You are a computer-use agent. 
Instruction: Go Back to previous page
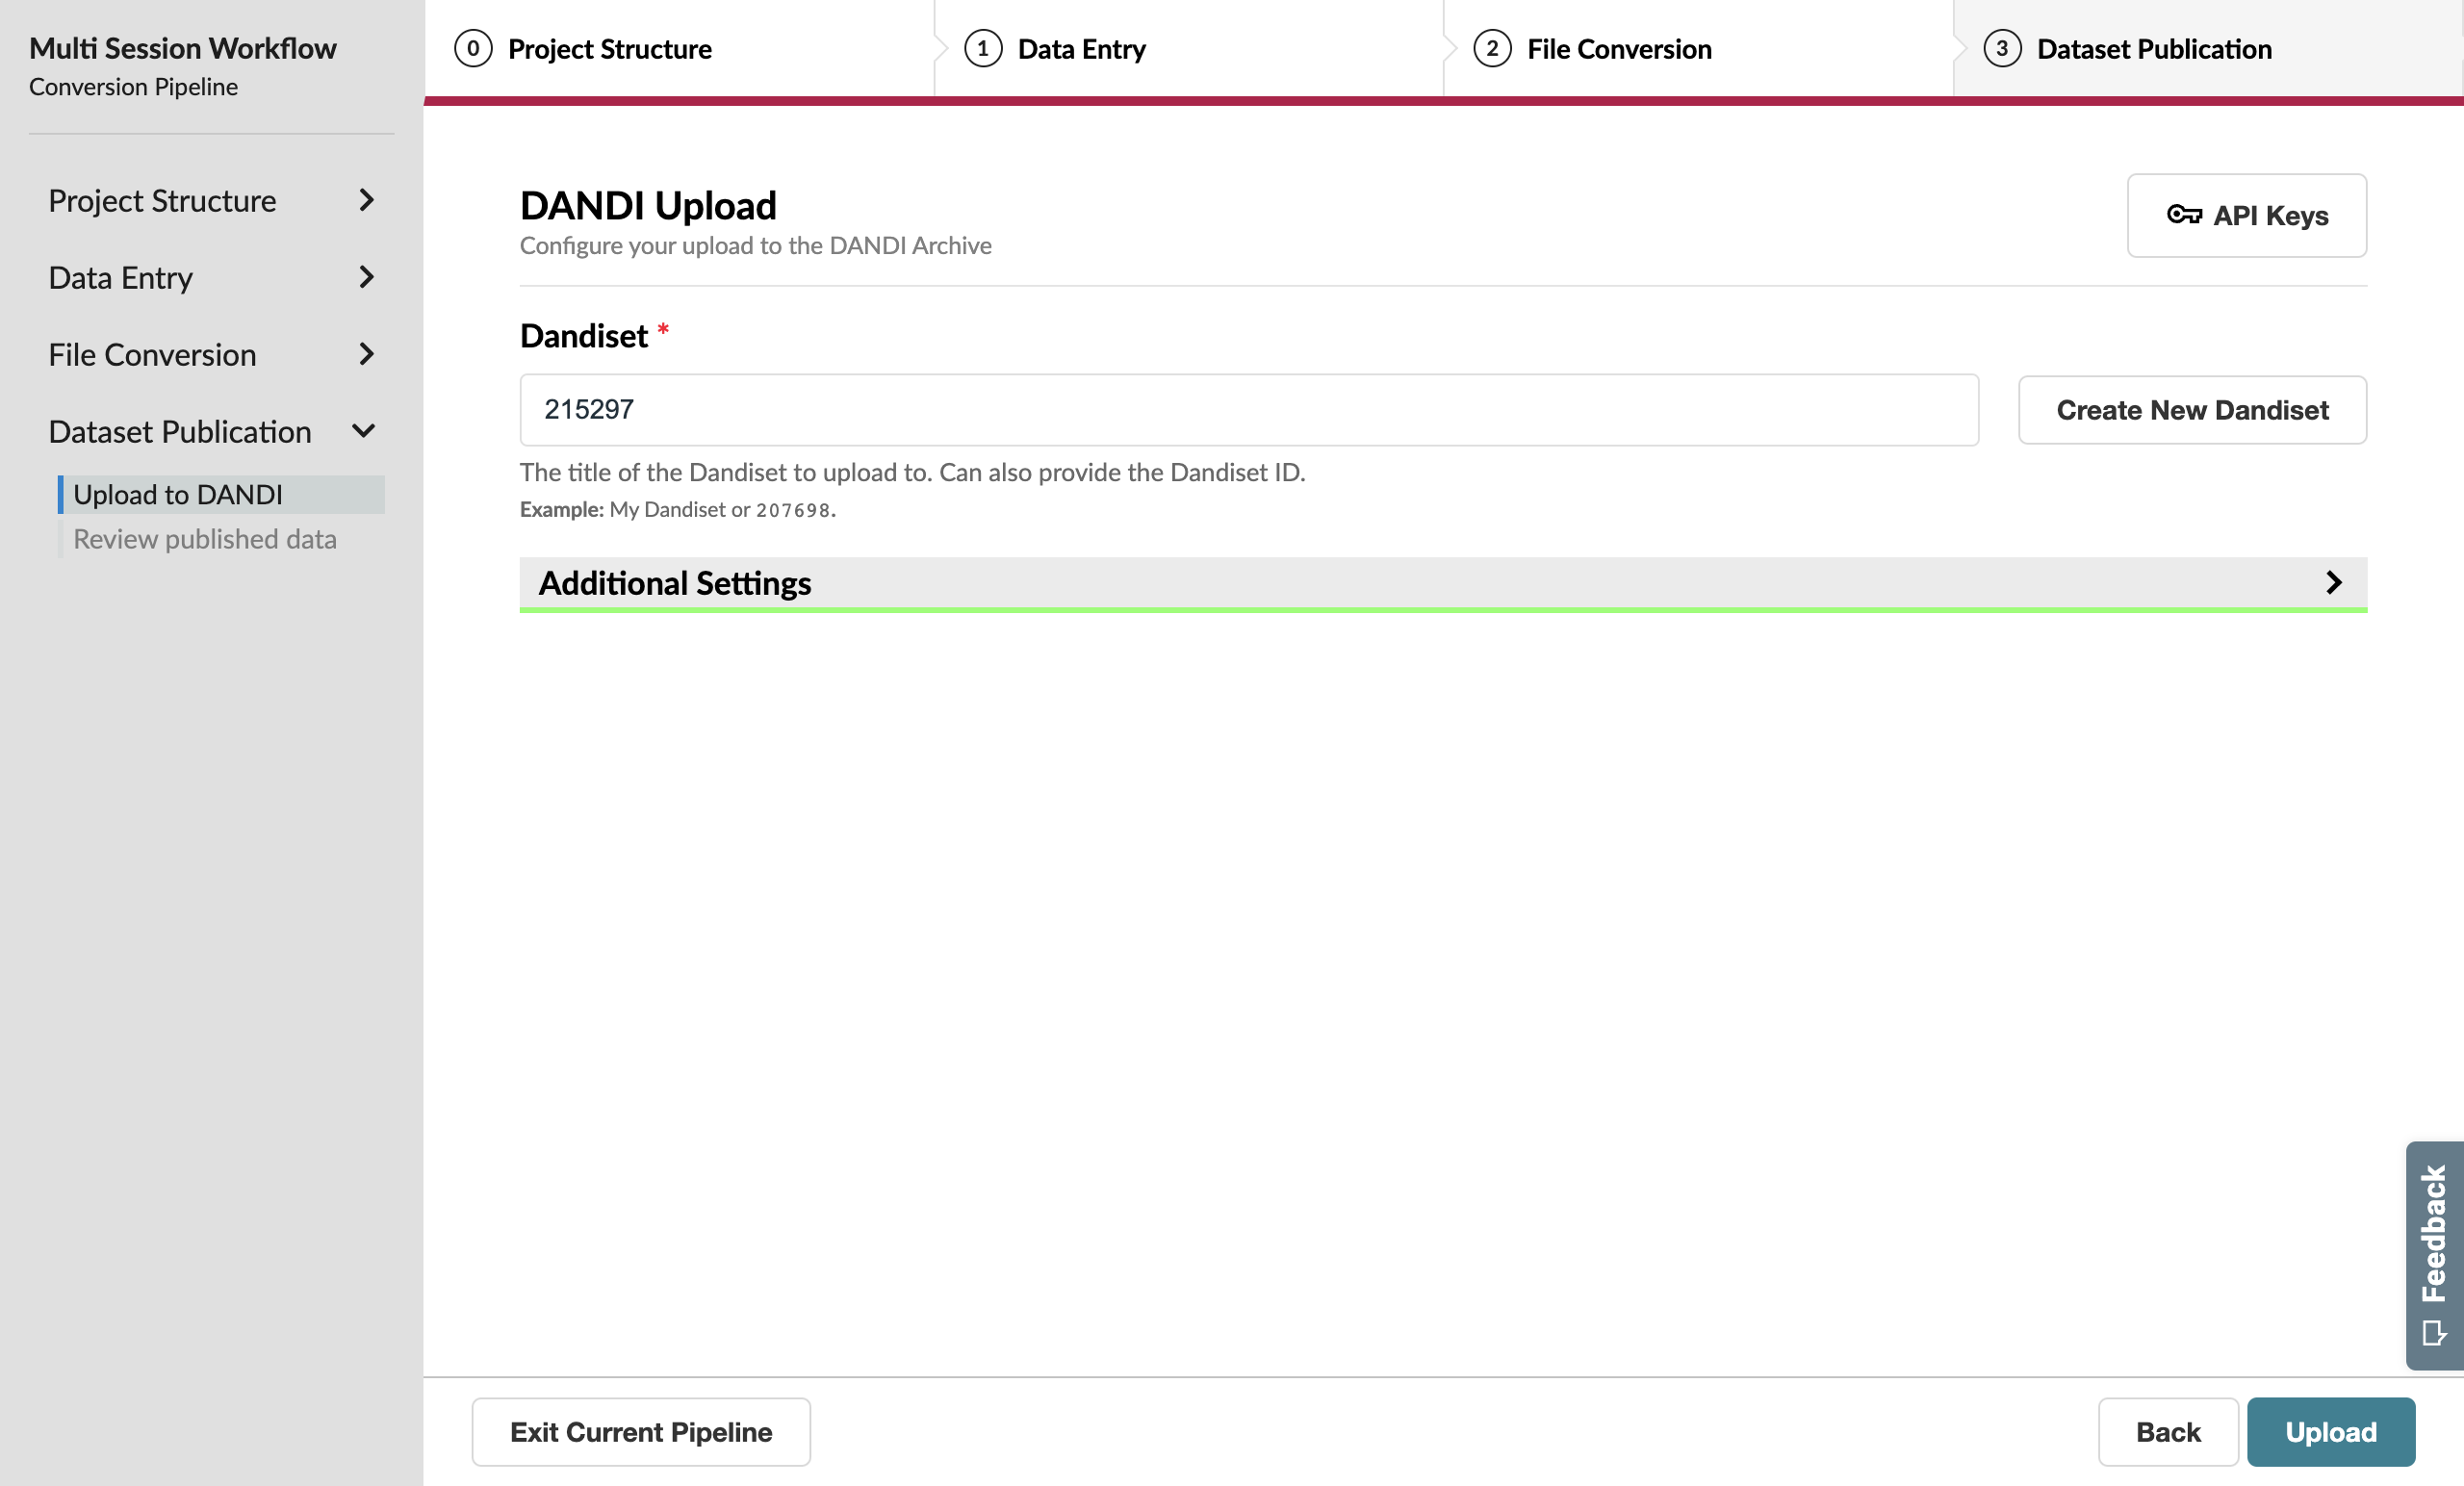point(2167,1432)
